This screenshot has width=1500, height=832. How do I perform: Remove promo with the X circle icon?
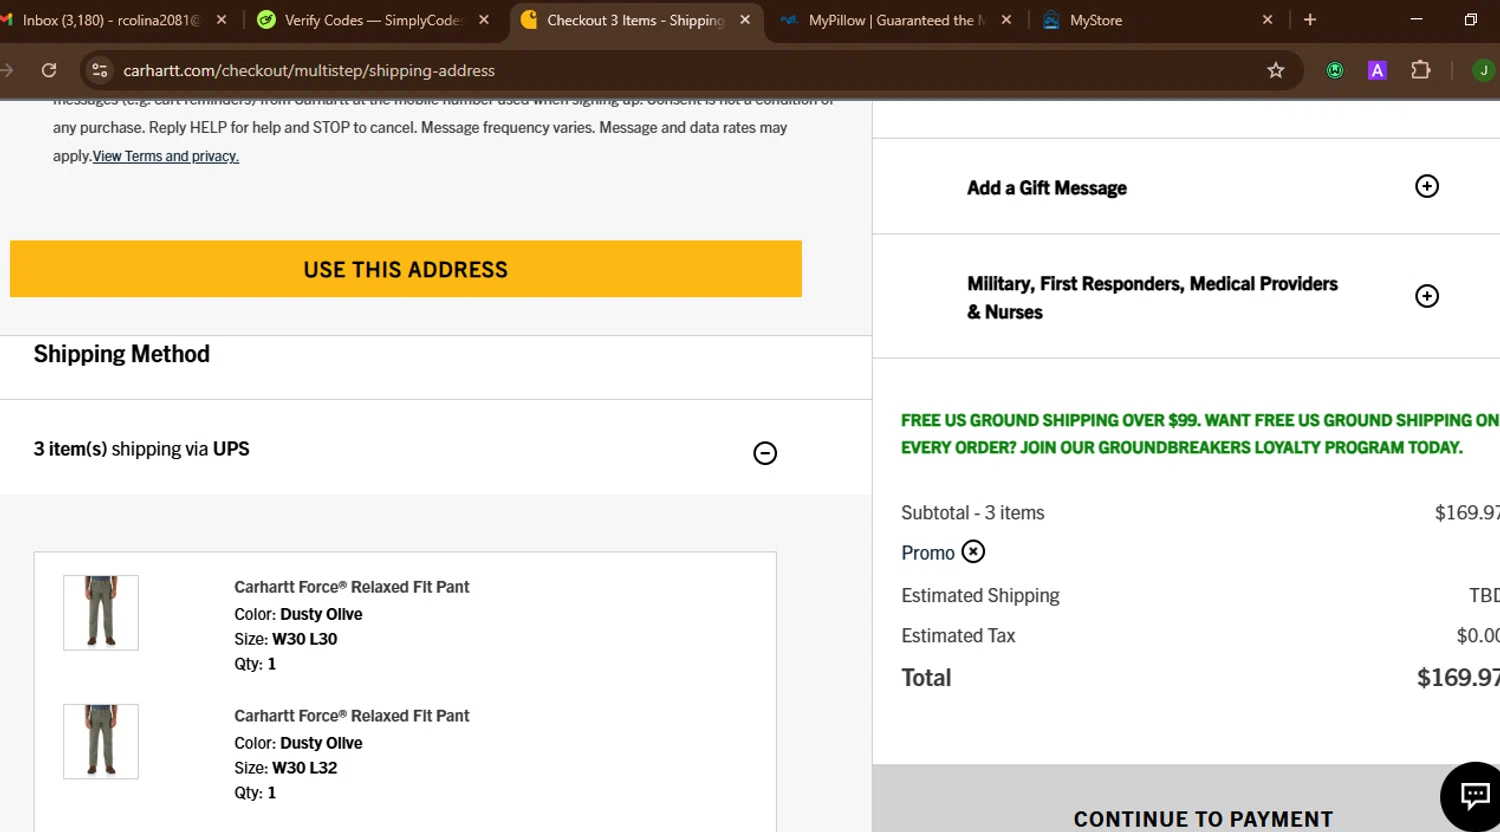point(973,552)
